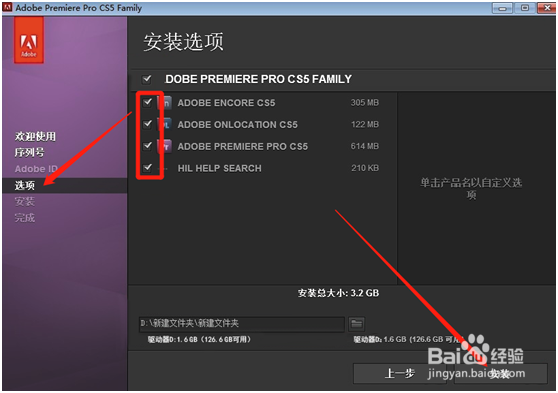Viewport: 558px width, 393px height.
Task: Click the 122 MB size value
Action: (365, 124)
